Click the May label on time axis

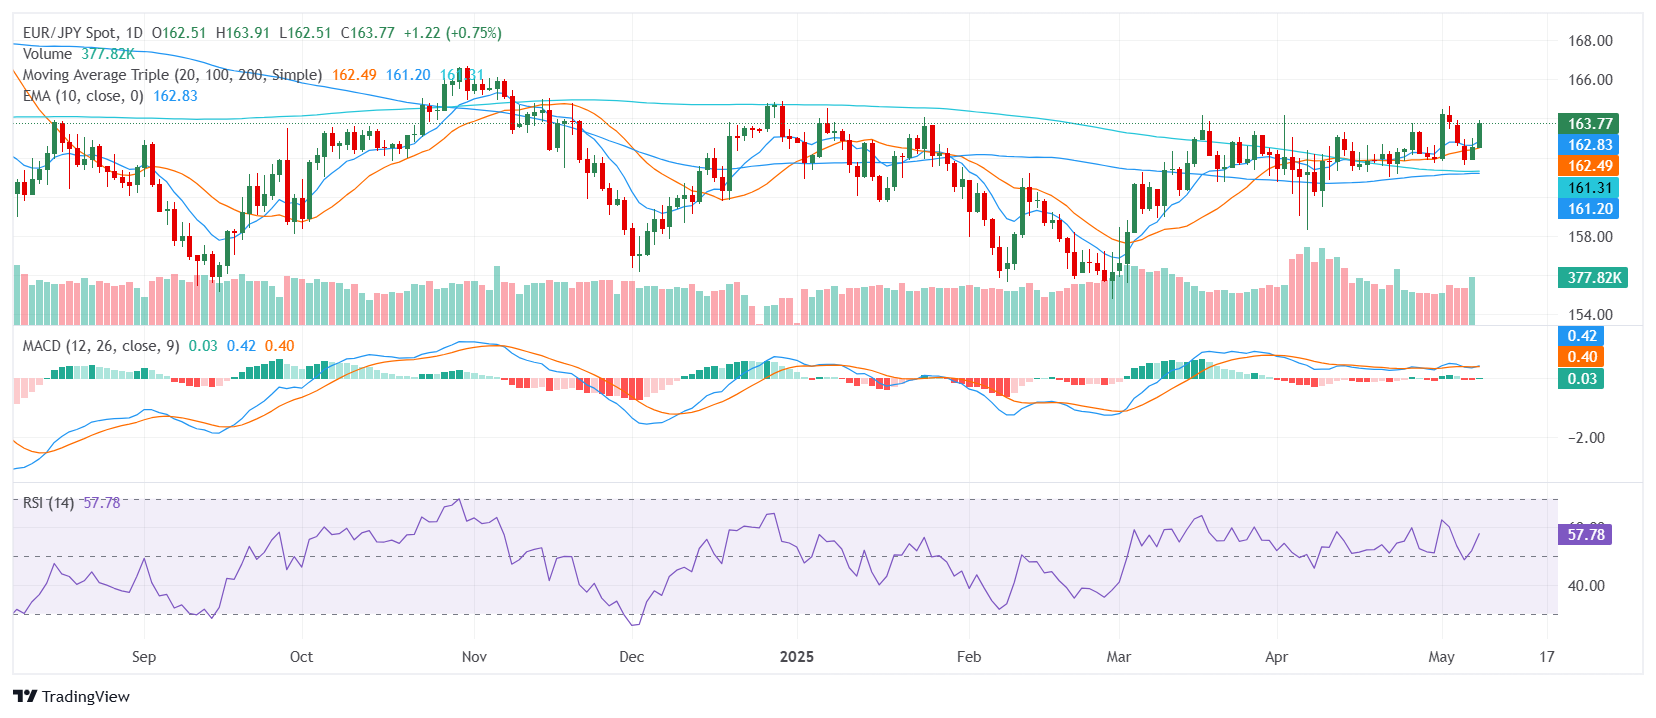pos(1441,657)
